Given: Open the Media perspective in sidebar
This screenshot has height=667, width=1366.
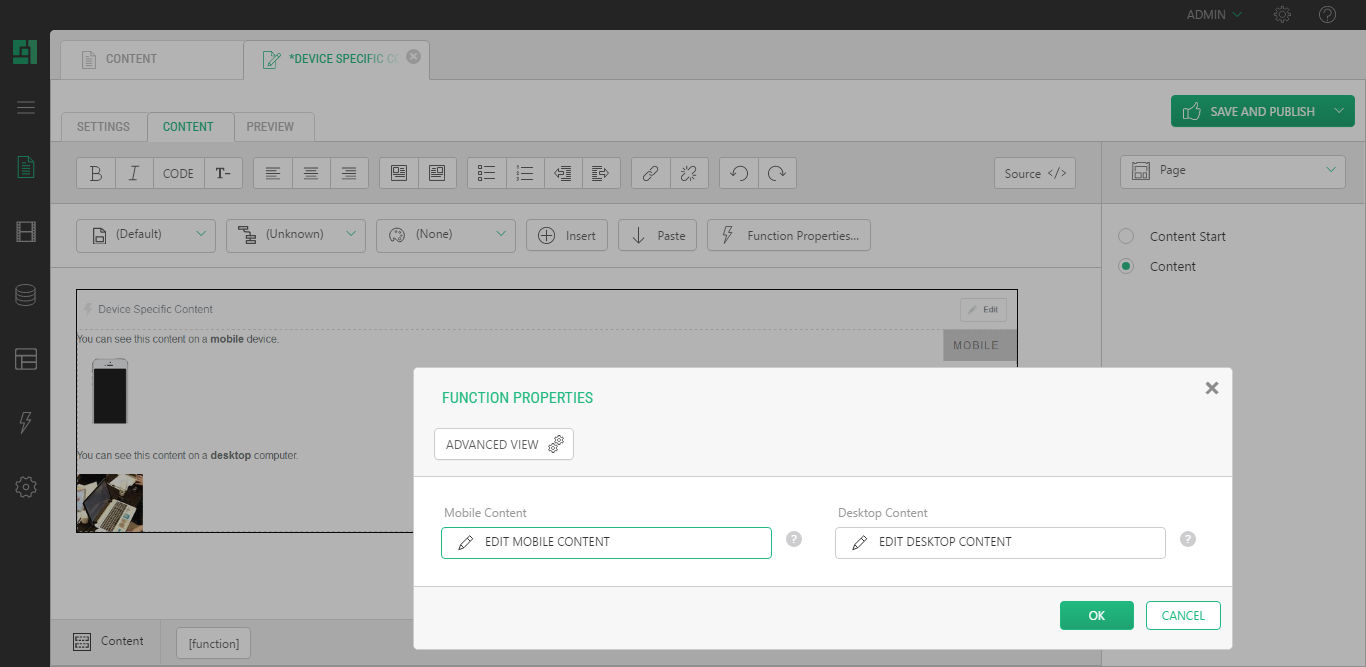Looking at the screenshot, I should [x=26, y=232].
